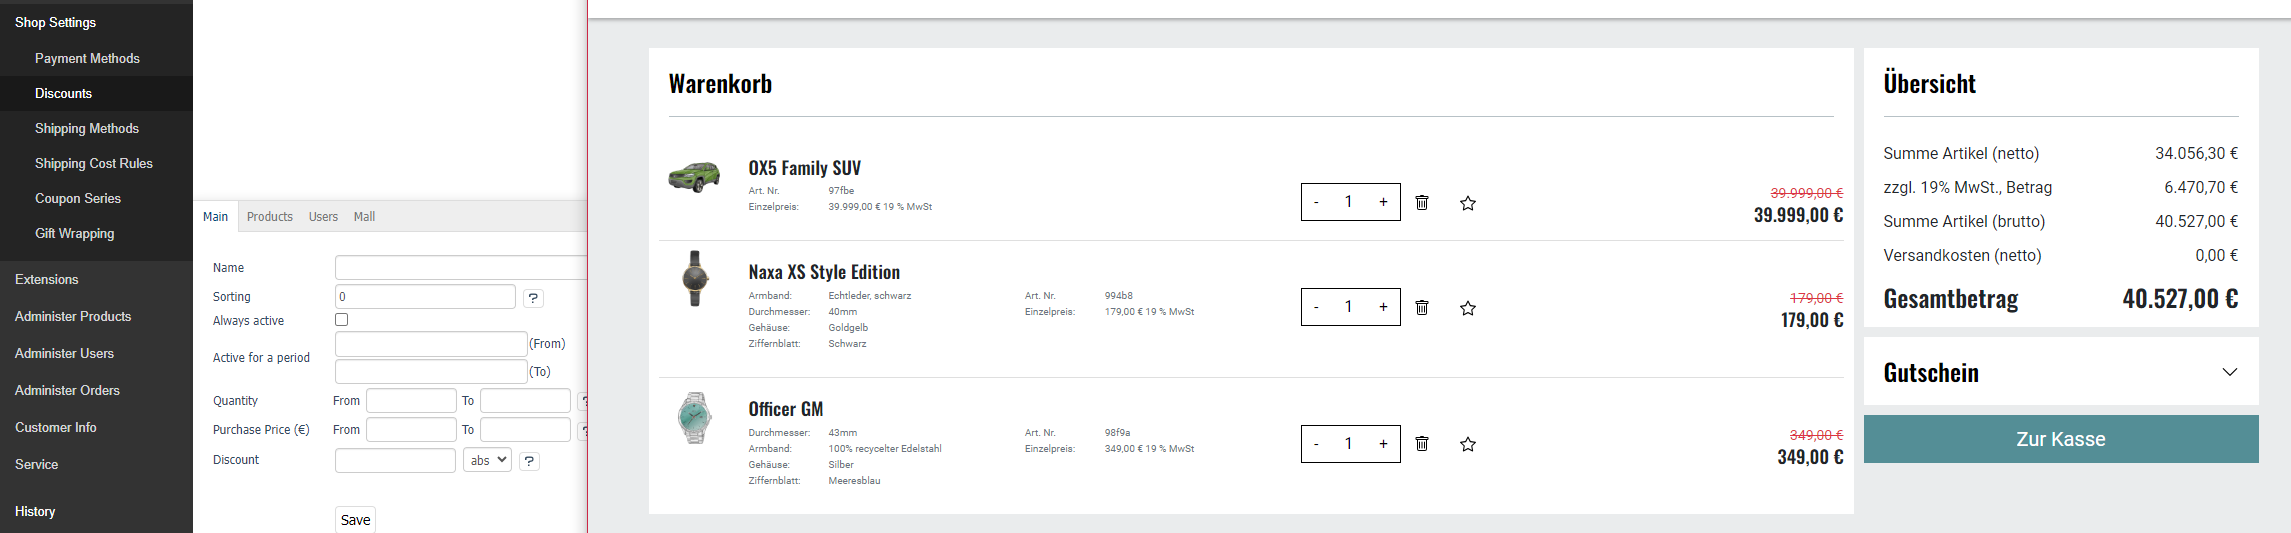Delete OX5 Family SUV from cart
Viewport: 2291px width, 533px height.
coord(1422,203)
